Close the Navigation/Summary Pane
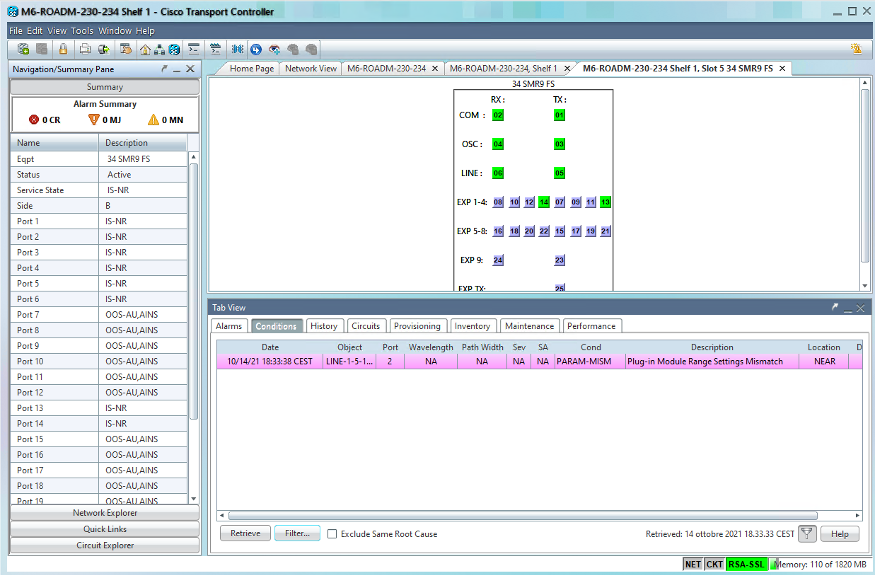 click(190, 69)
